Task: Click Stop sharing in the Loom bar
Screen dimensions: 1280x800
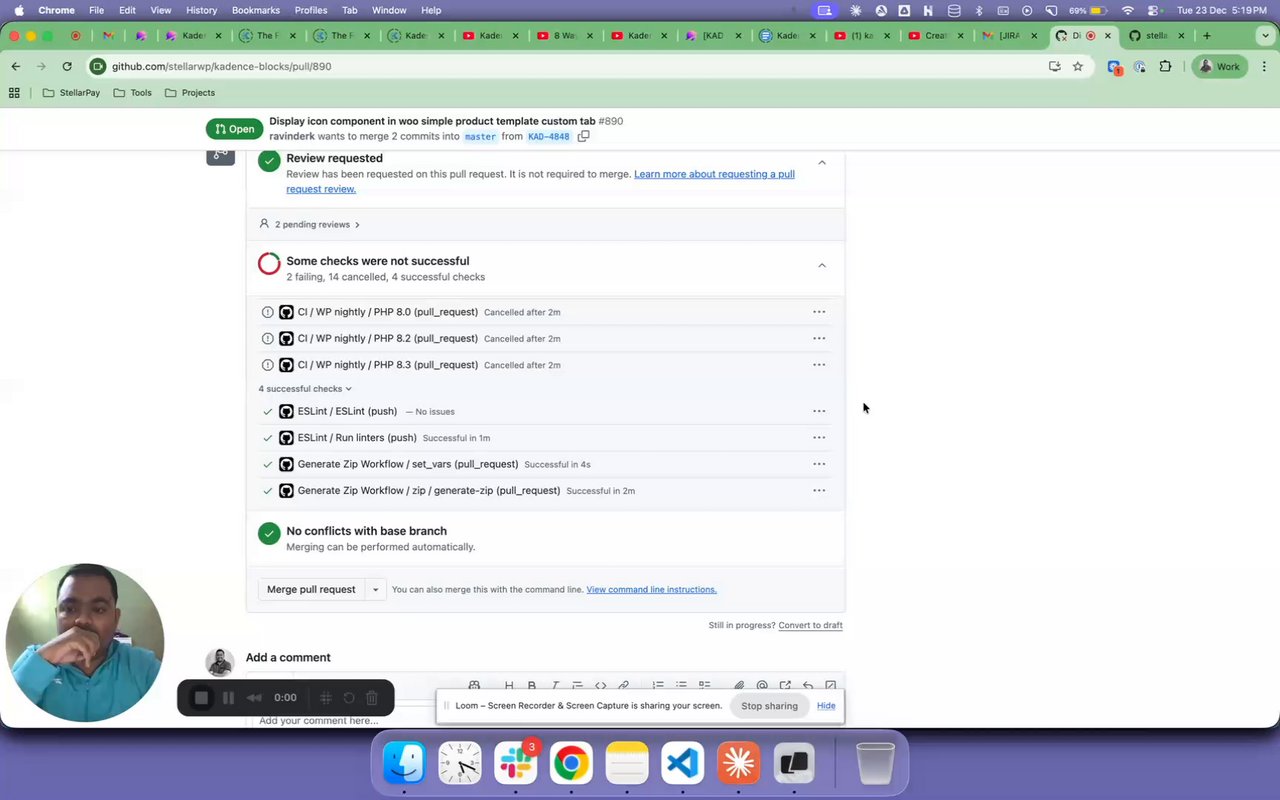Action: coord(769,706)
